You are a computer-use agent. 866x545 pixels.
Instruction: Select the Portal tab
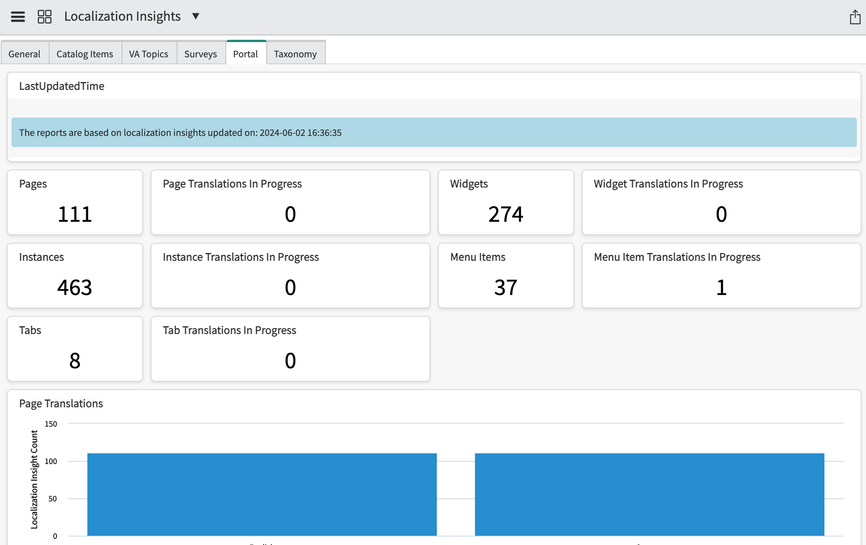245,54
